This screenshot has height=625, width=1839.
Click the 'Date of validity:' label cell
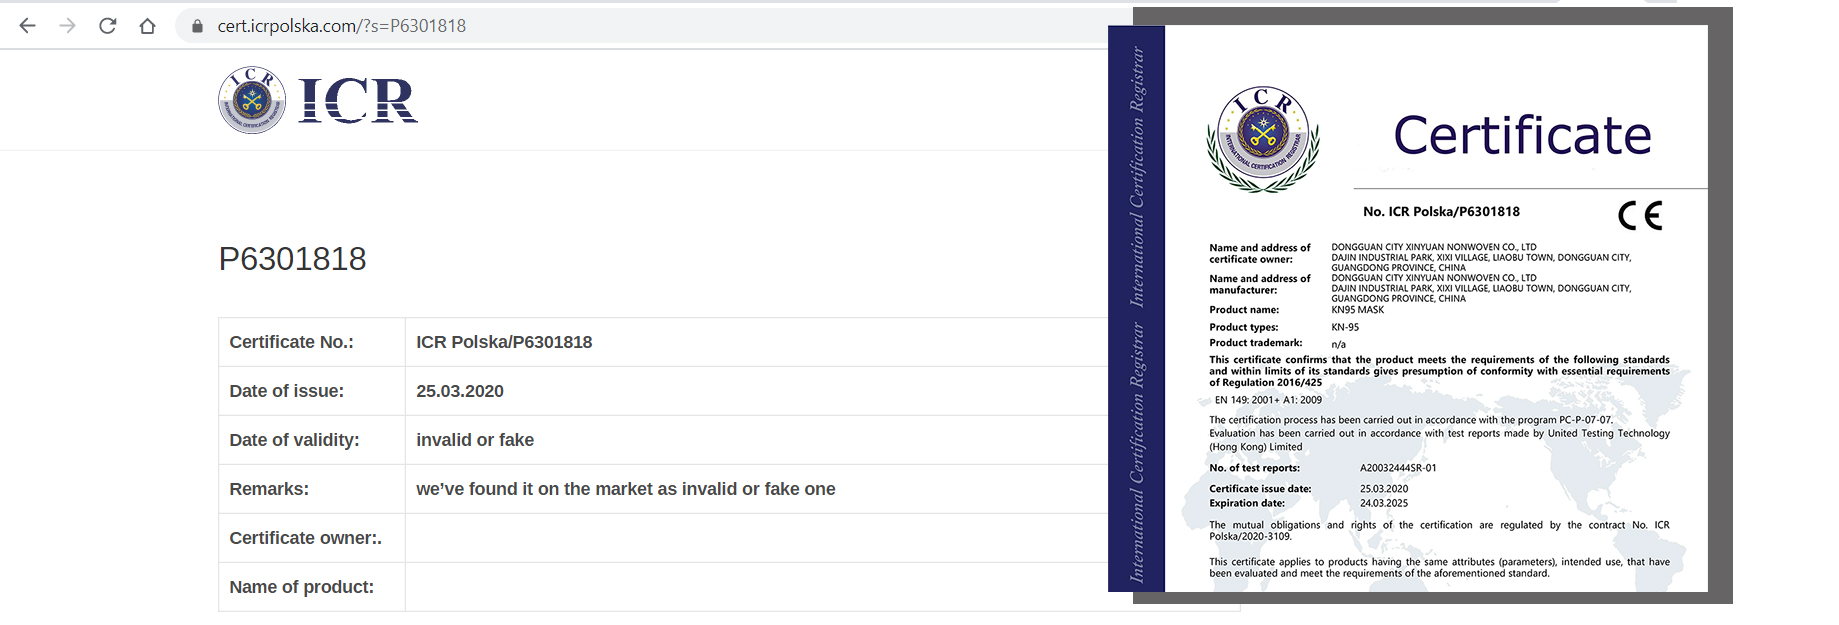[x=312, y=440]
